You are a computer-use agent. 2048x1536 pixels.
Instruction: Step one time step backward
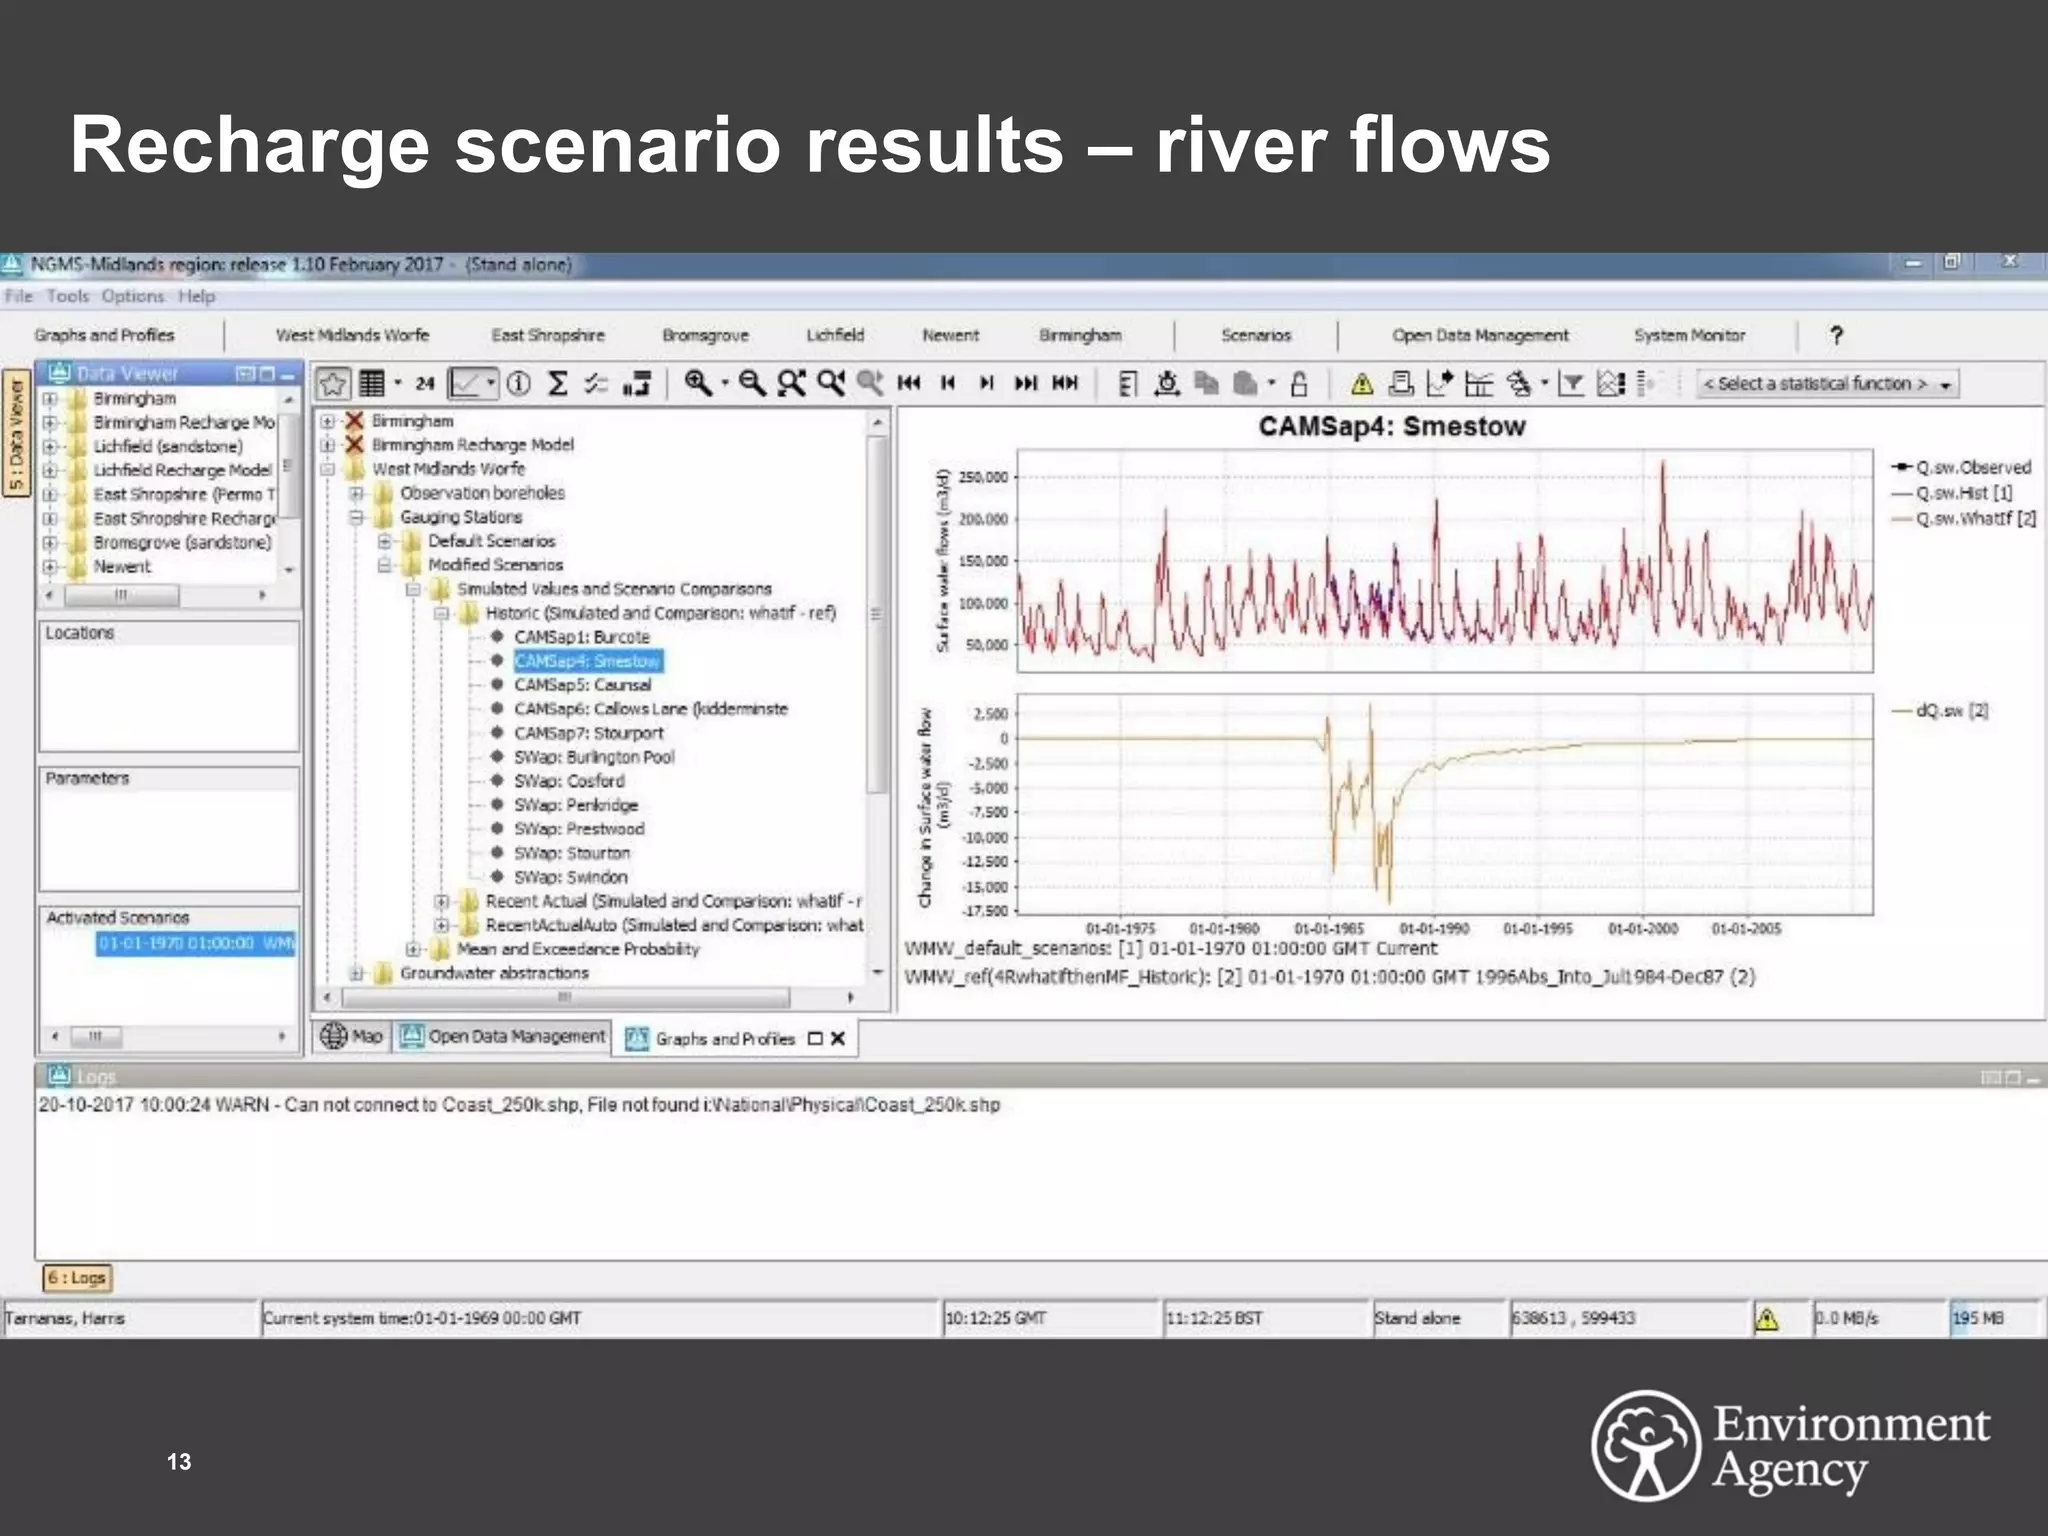(x=948, y=383)
